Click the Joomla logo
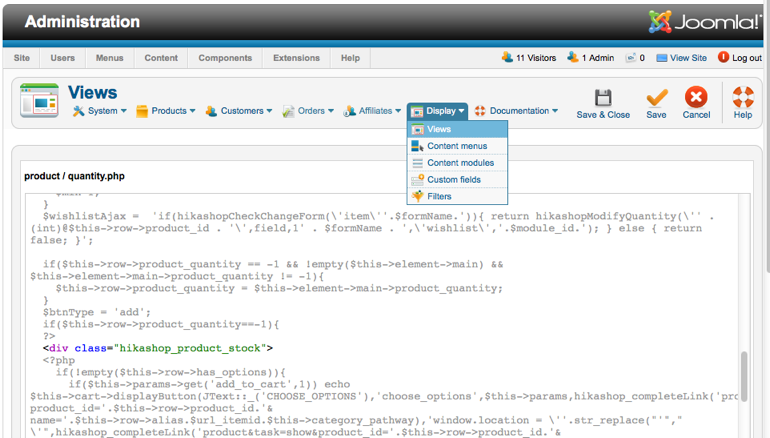The image size is (770, 438). pyautogui.click(x=704, y=22)
